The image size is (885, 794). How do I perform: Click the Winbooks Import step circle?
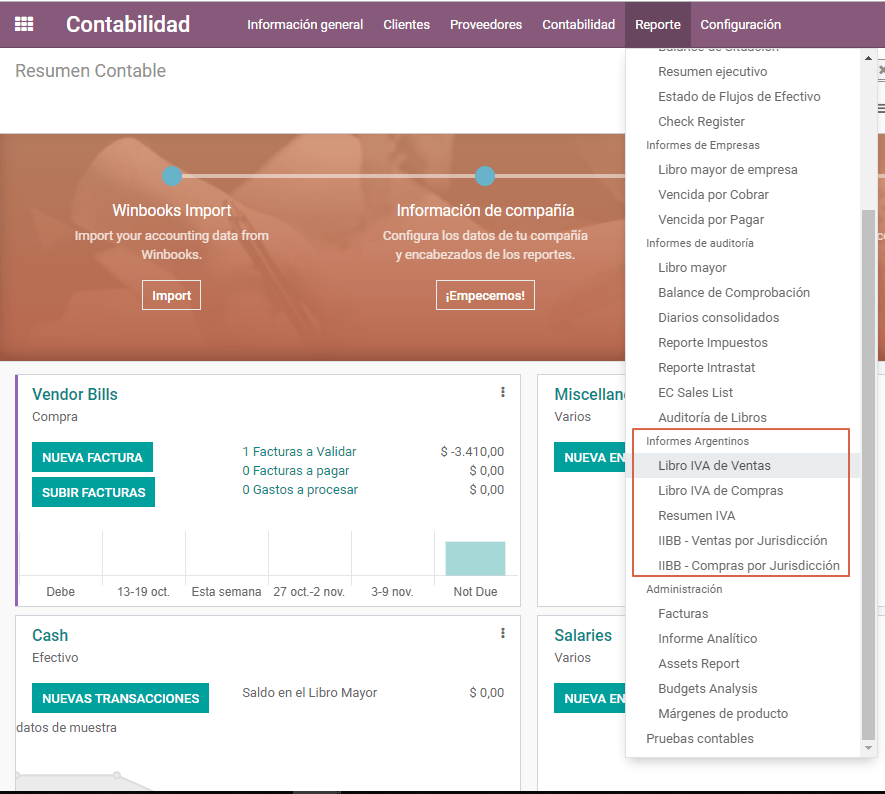click(172, 176)
